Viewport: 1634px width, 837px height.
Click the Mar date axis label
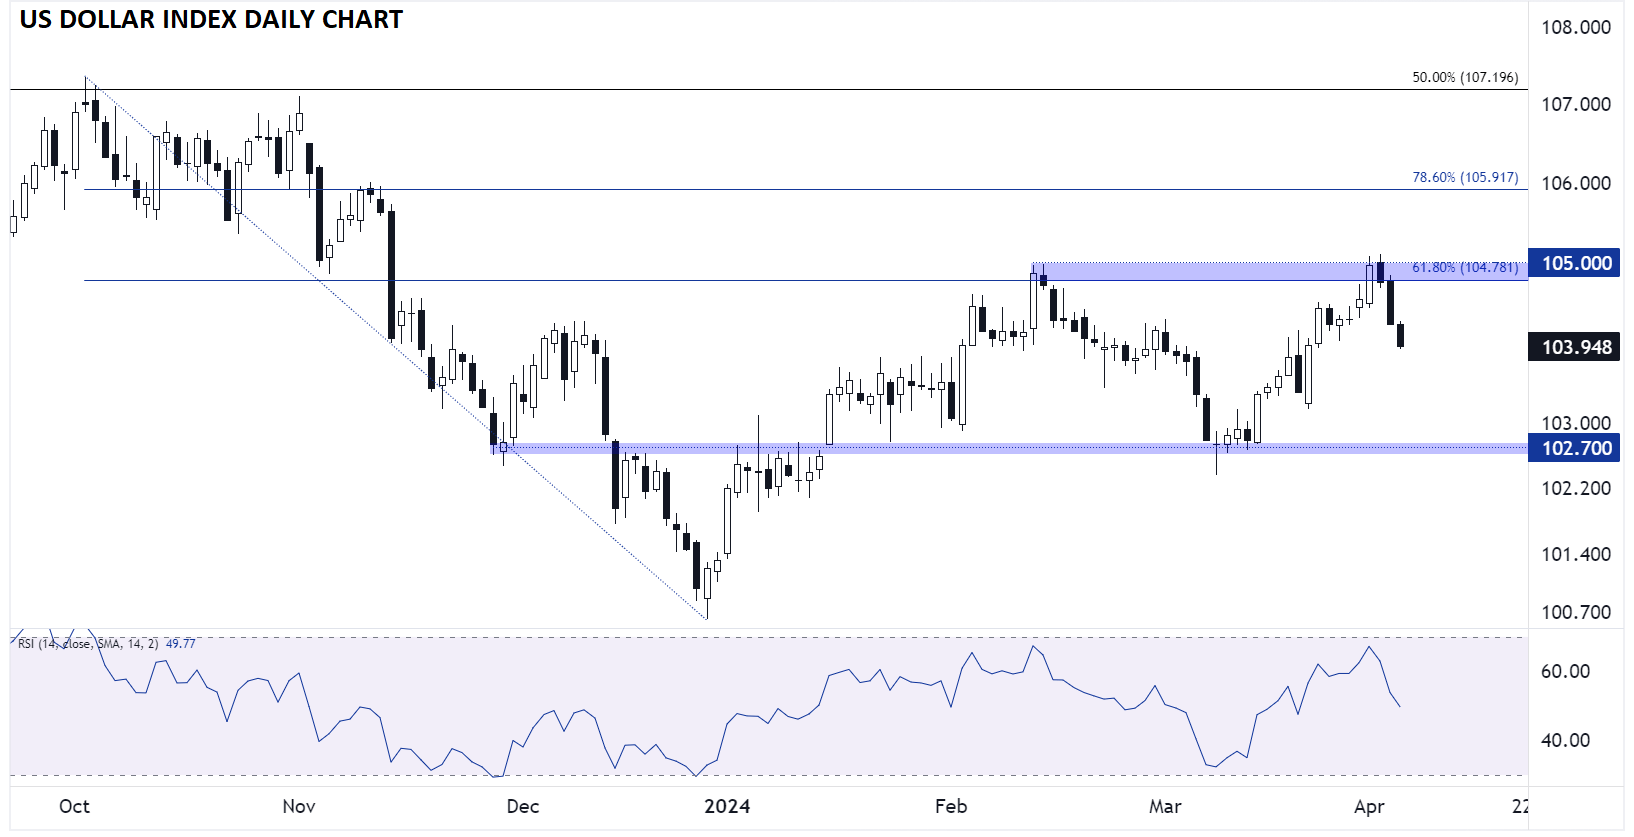point(1165,806)
